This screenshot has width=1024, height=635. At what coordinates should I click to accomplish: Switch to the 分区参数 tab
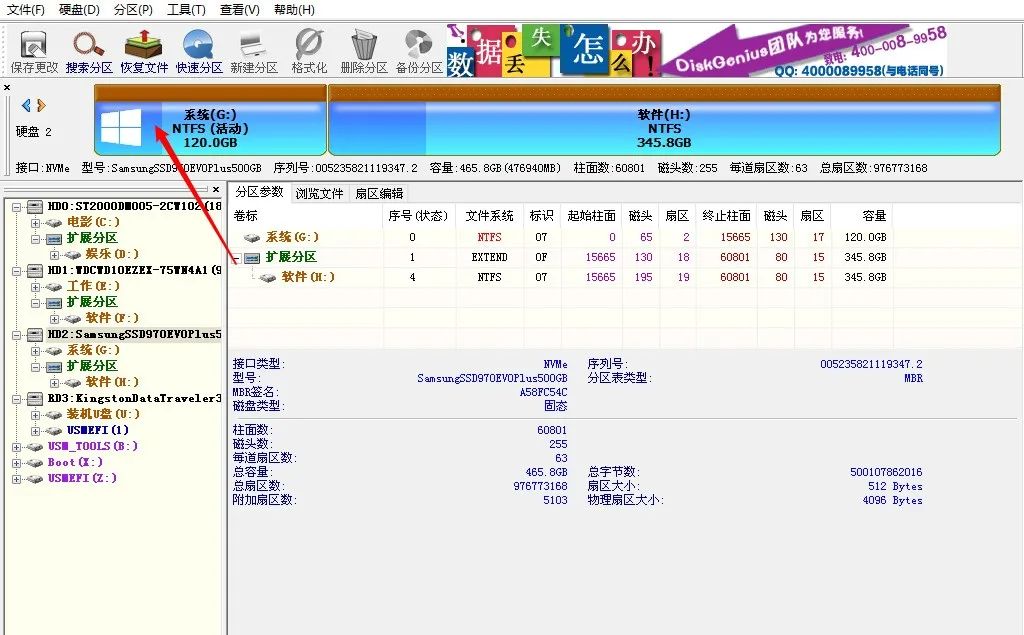(x=259, y=192)
